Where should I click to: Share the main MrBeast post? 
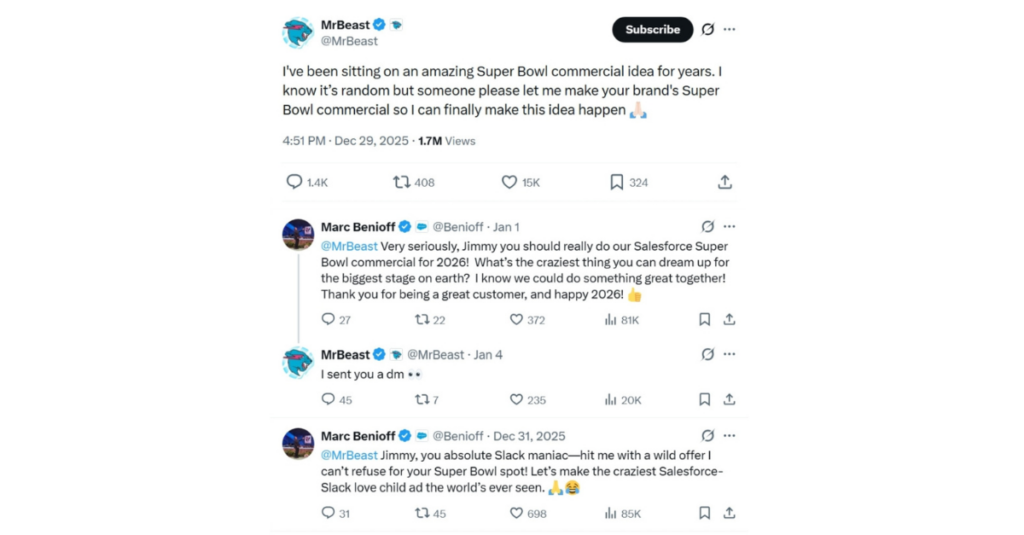click(x=725, y=182)
